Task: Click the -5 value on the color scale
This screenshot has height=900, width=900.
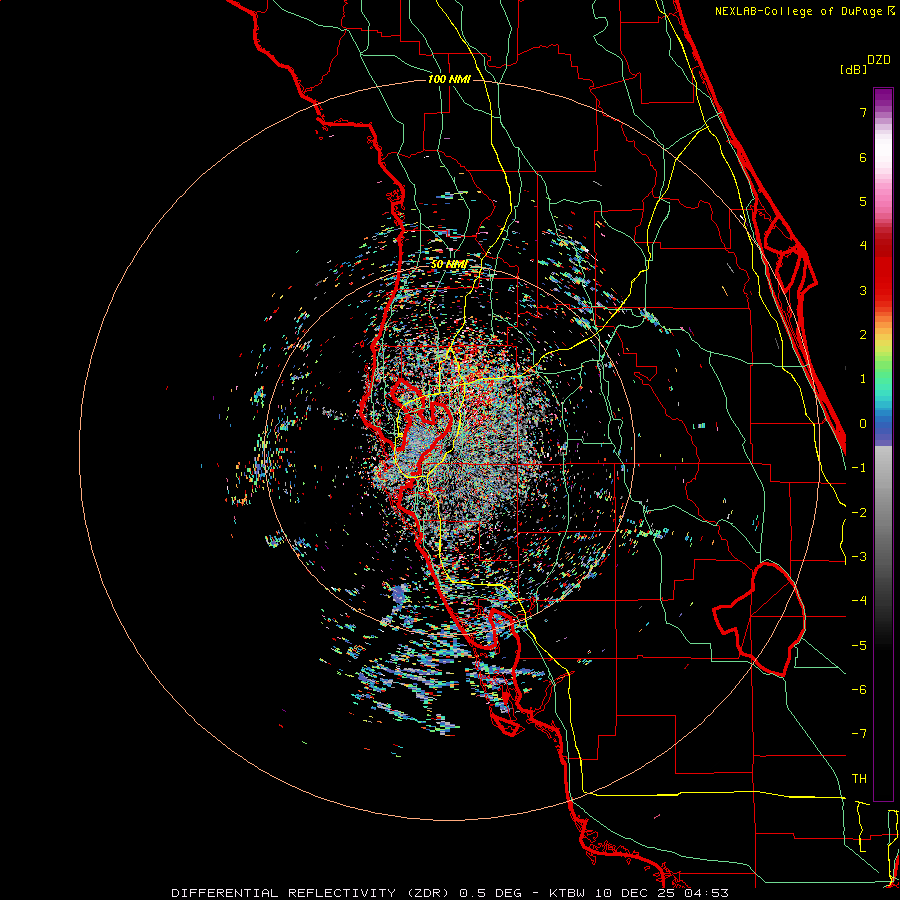Action: click(859, 646)
